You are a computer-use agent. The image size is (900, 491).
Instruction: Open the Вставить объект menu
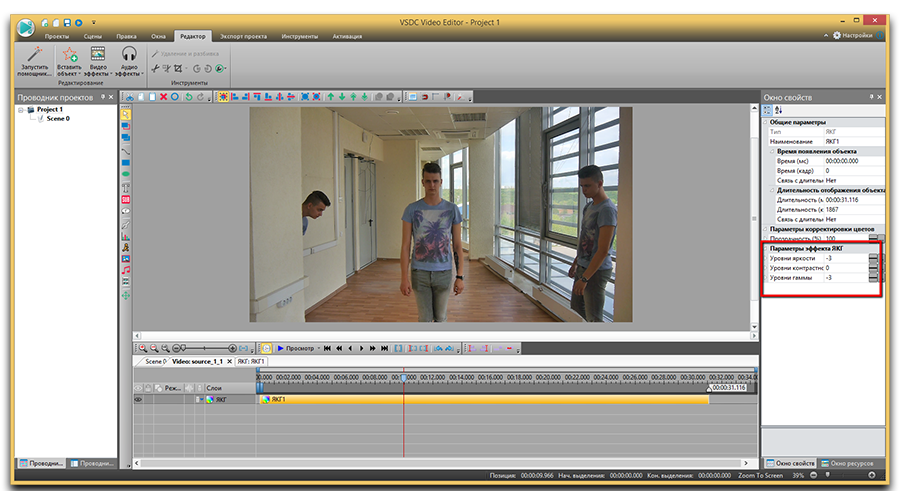point(69,61)
